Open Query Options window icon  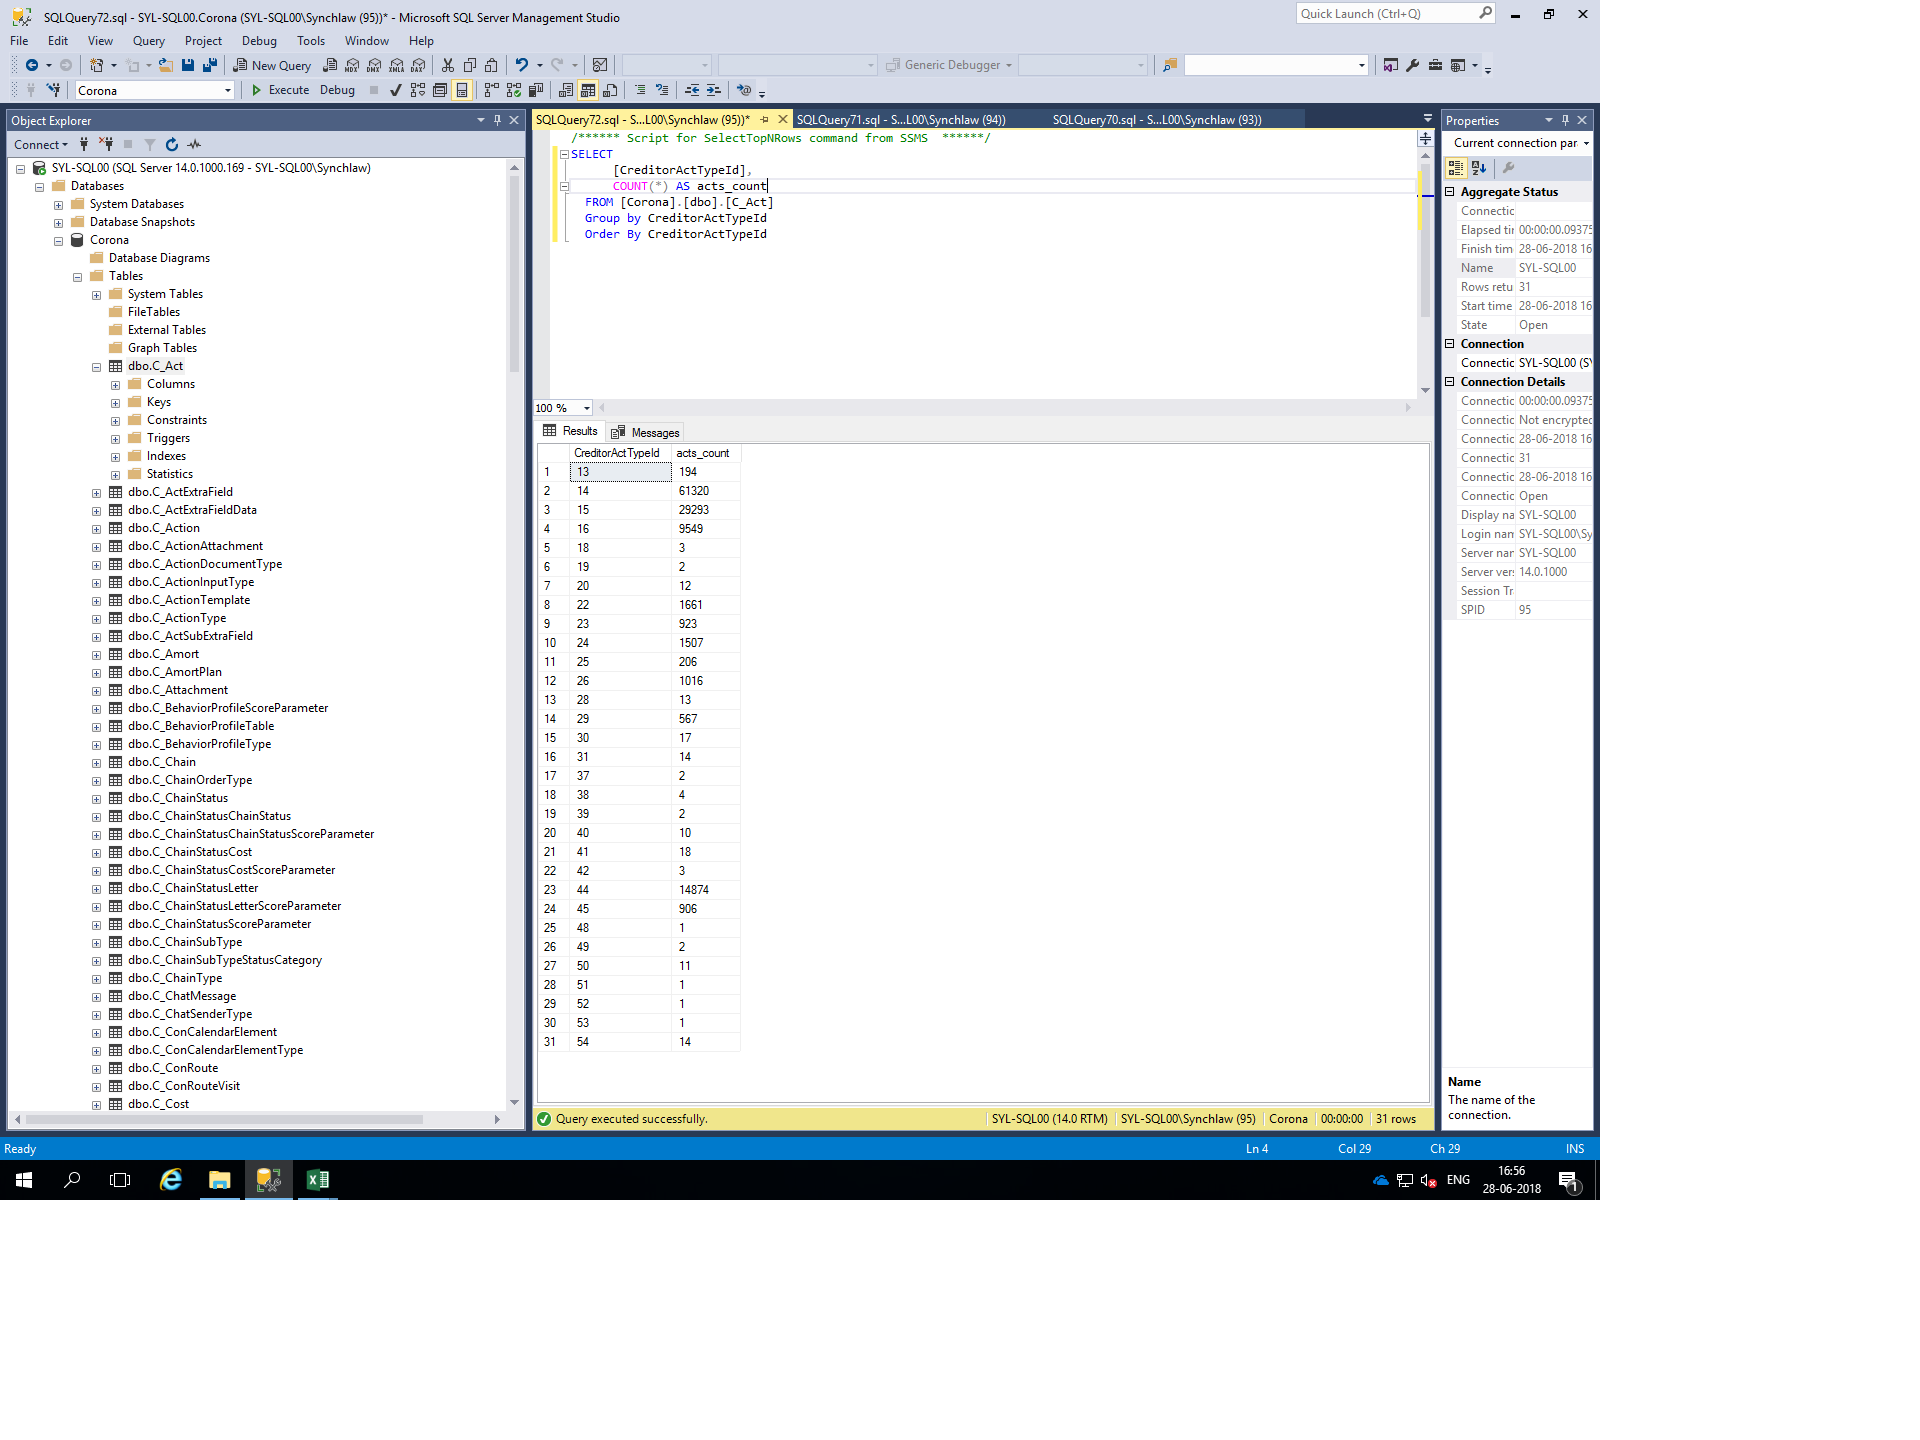[440, 90]
